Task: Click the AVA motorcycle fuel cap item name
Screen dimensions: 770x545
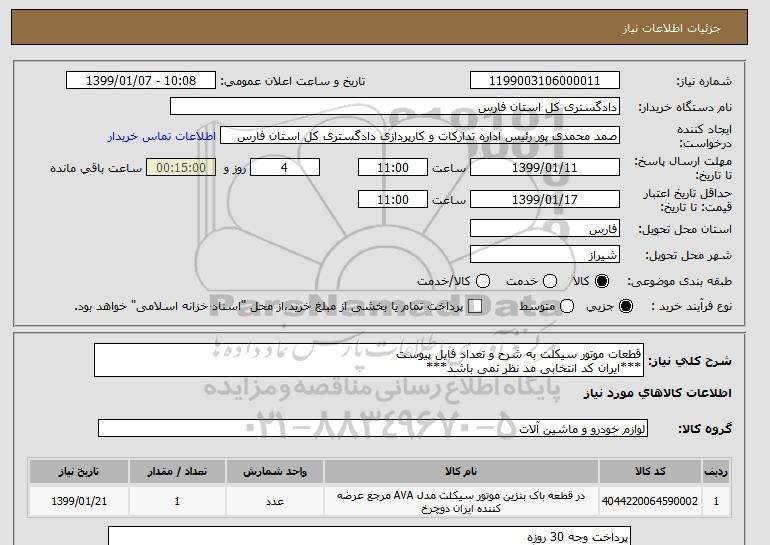Action: pos(461,502)
